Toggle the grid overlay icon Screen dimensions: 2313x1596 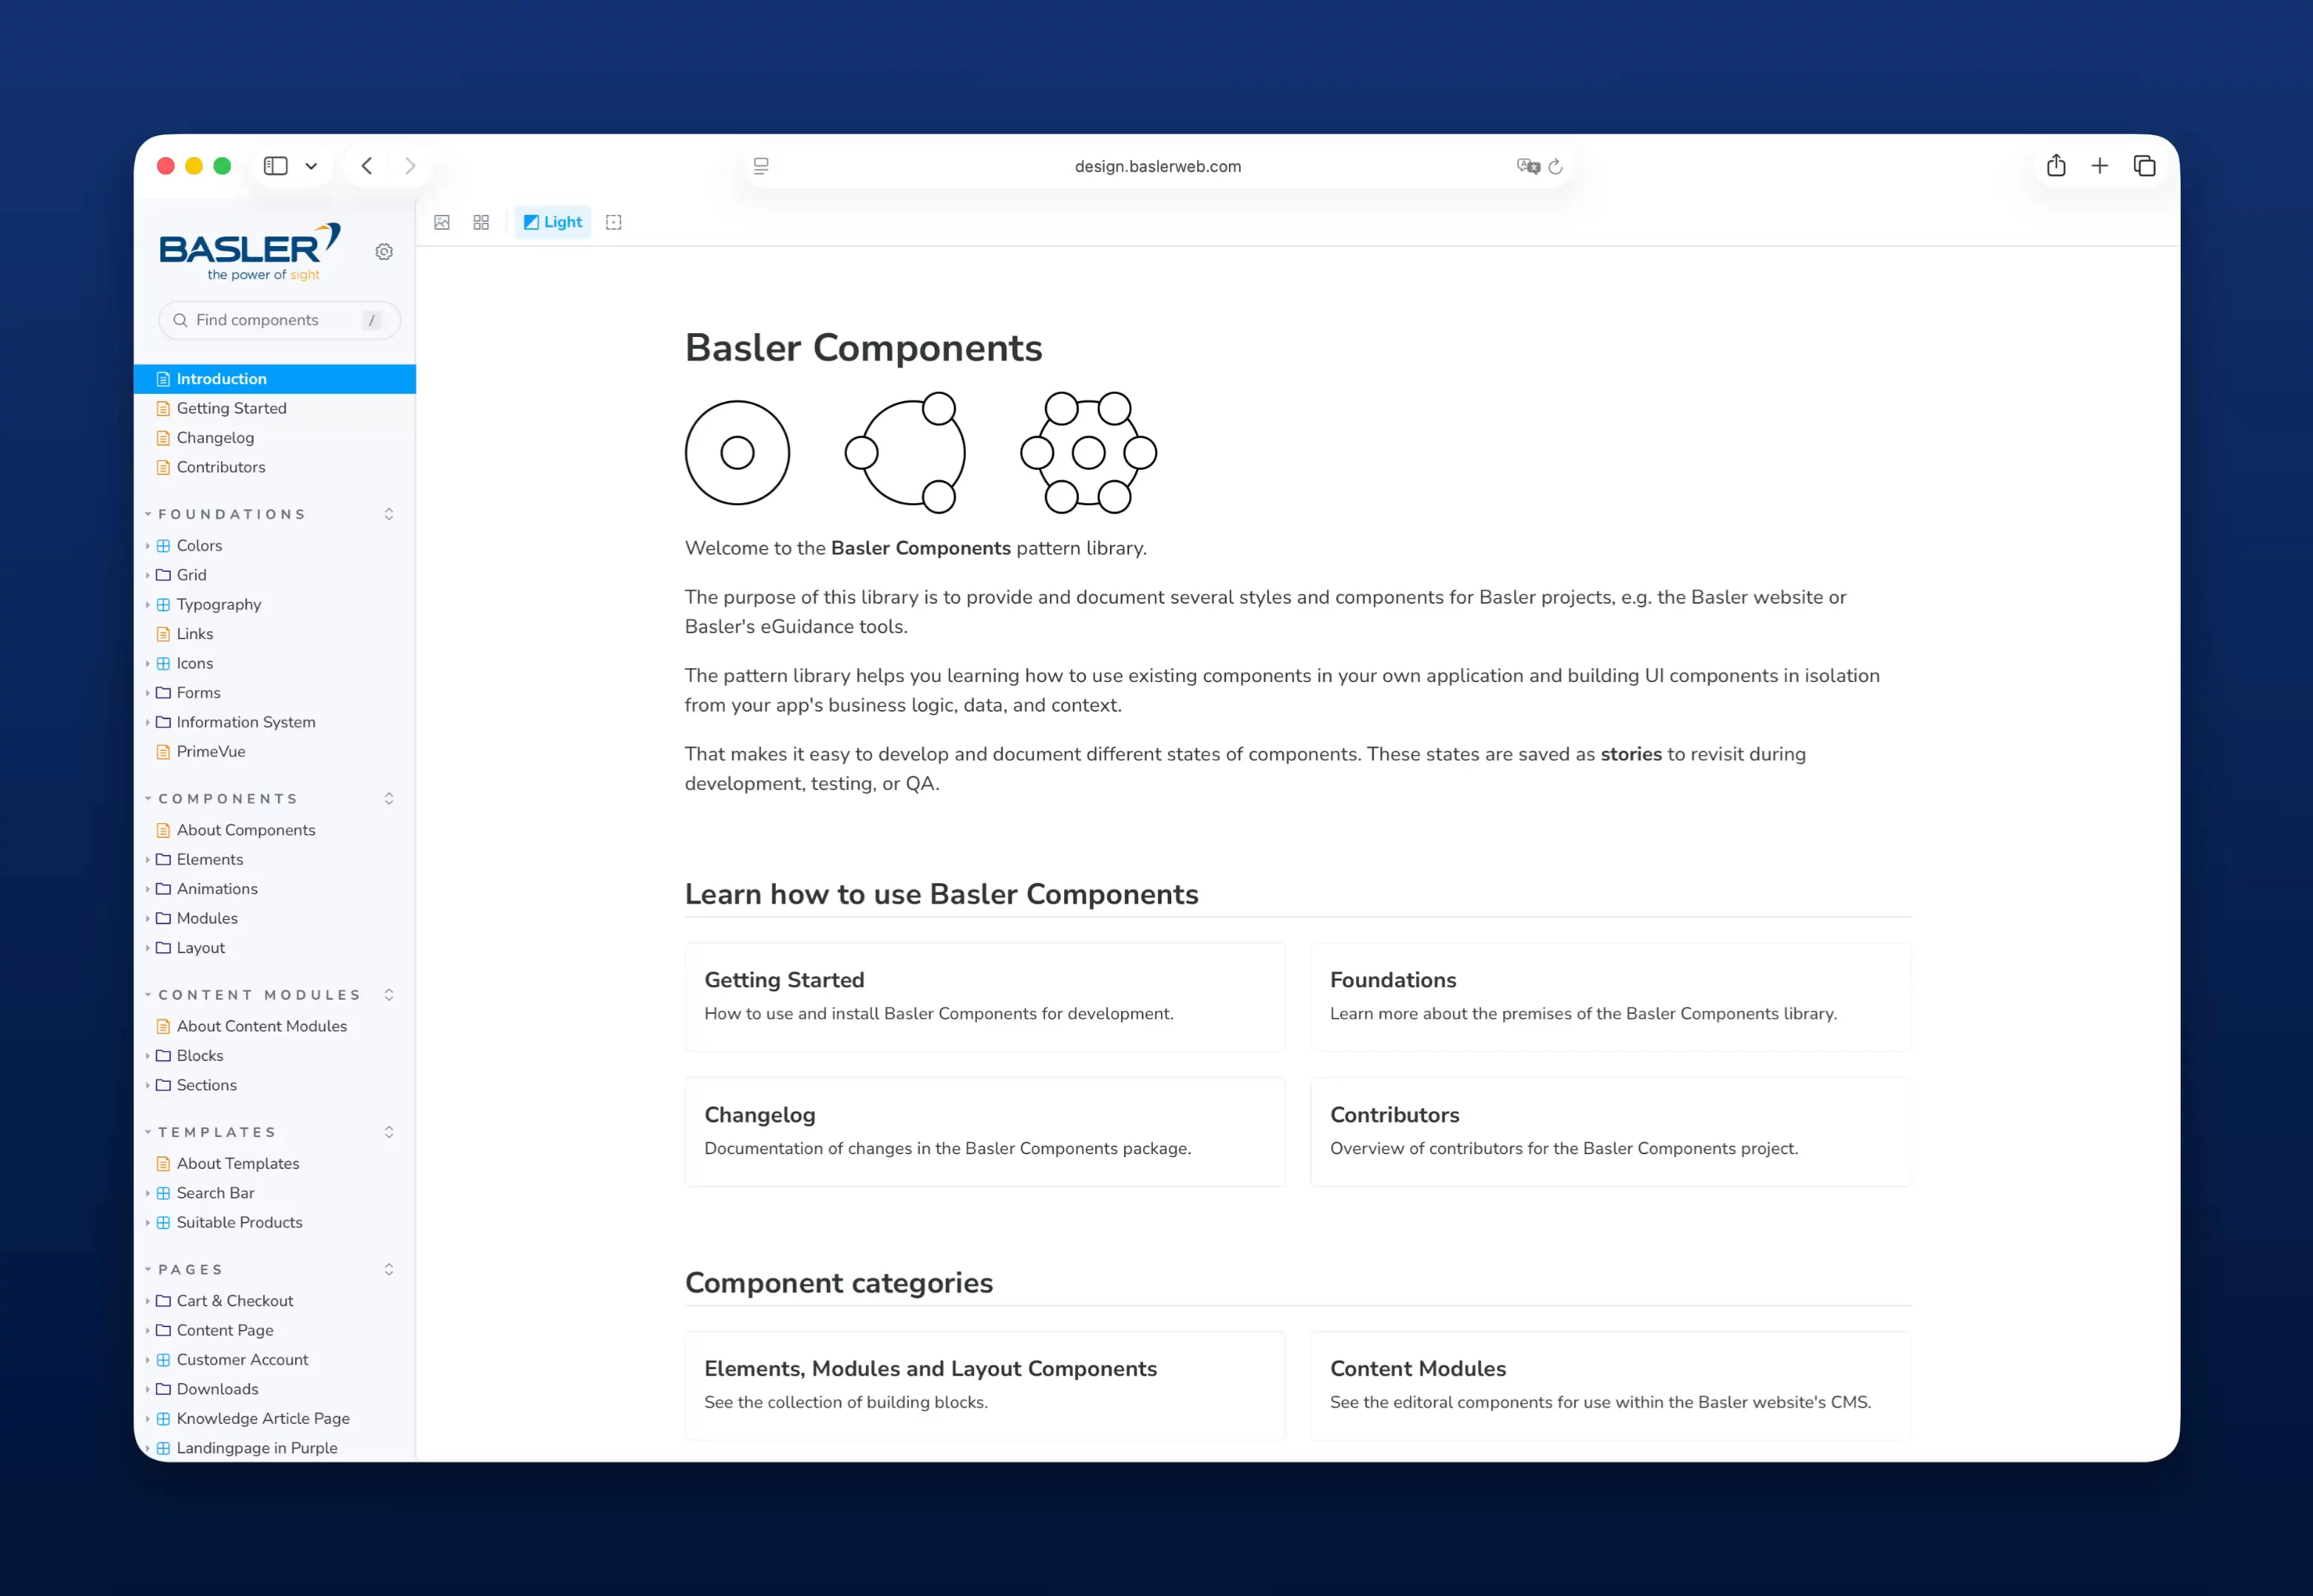[x=481, y=222]
